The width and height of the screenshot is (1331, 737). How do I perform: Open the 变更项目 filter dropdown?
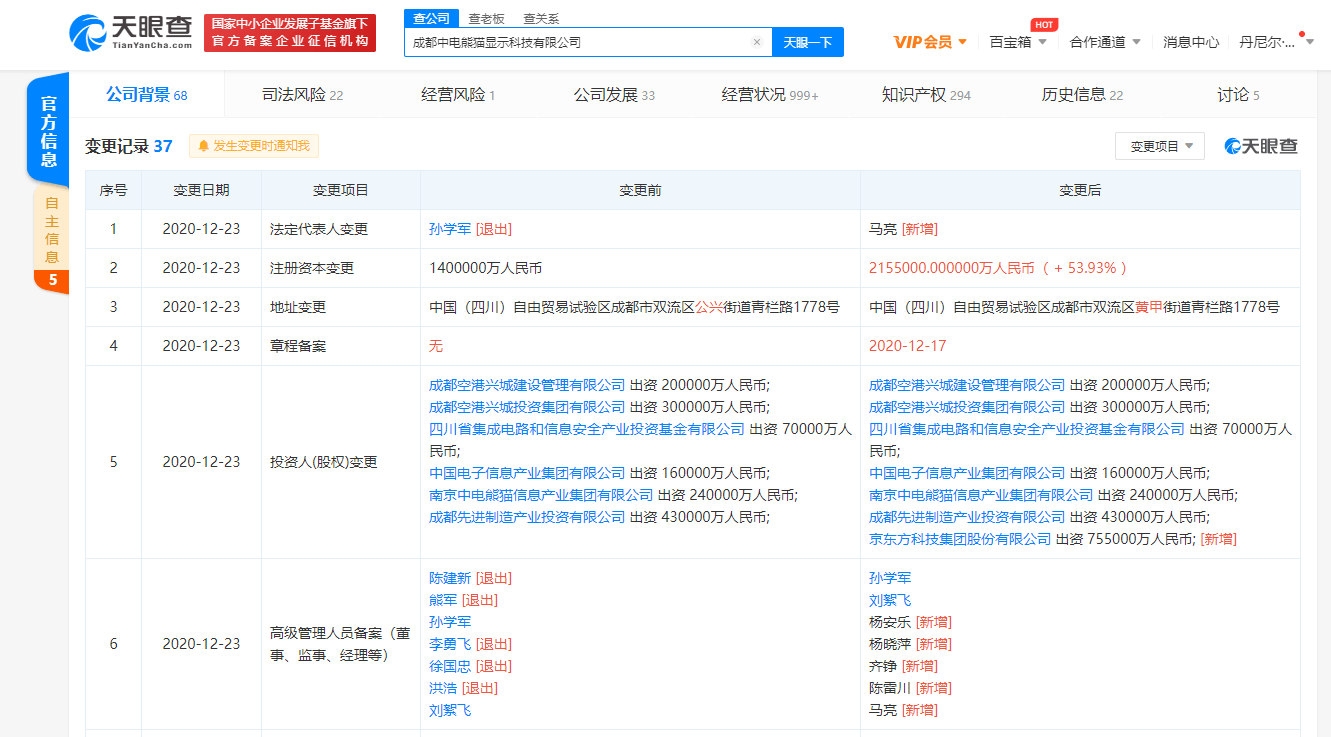point(1159,146)
